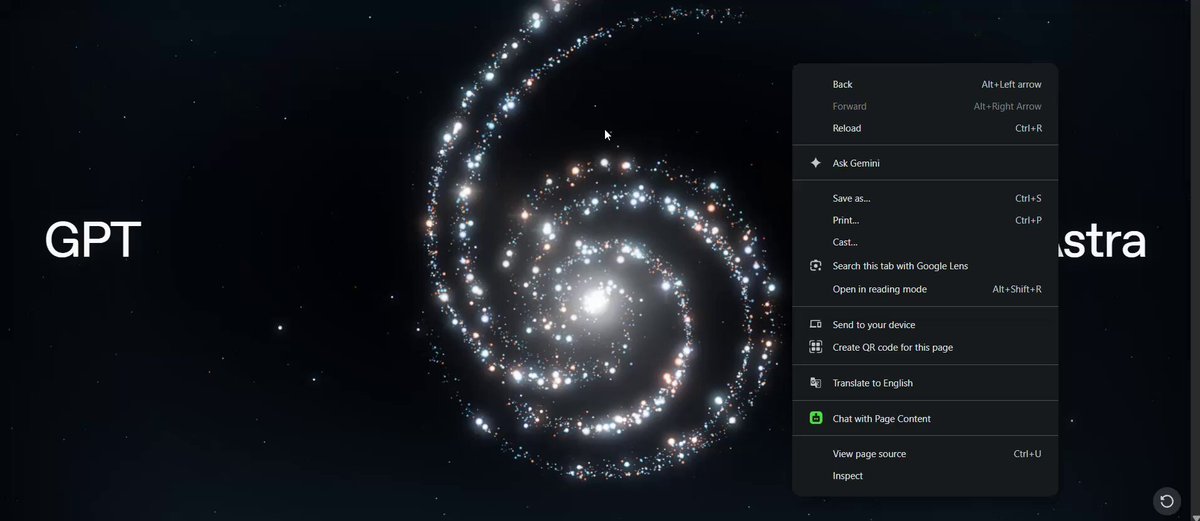Choose Print... from the menu
The height and width of the screenshot is (521, 1200).
(925, 220)
